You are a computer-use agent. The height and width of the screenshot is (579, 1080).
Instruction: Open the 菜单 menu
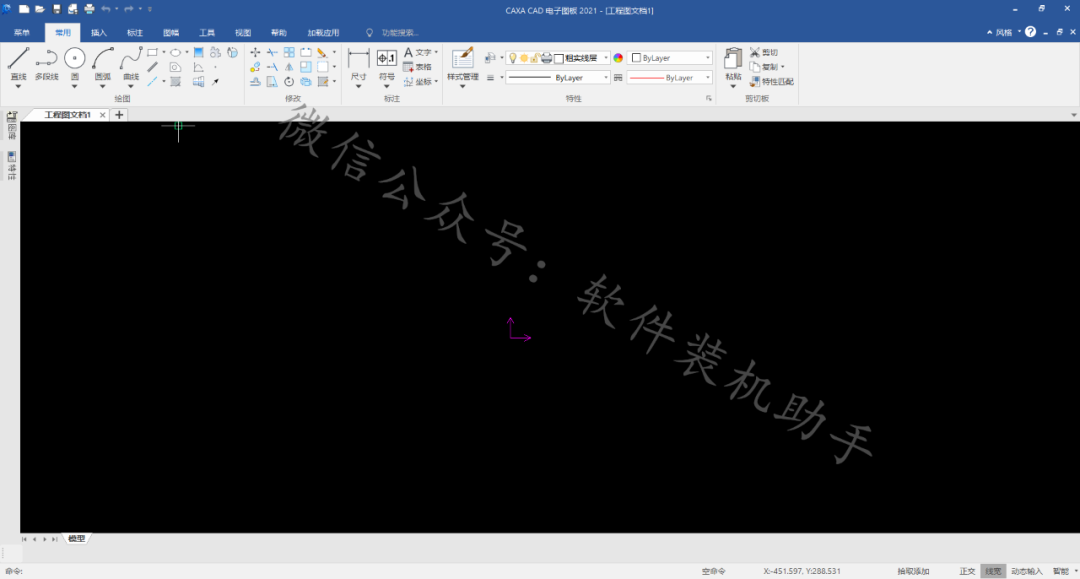pos(22,32)
